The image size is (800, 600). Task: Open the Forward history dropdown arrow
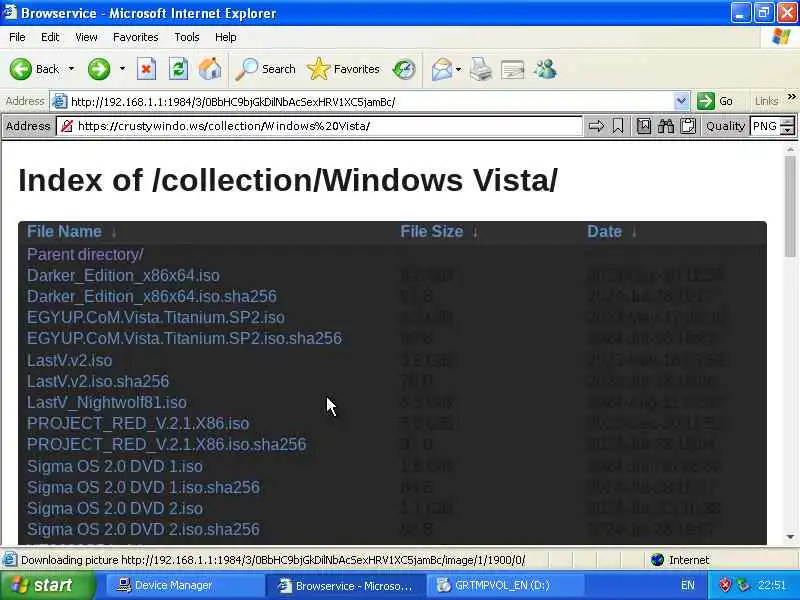pos(122,69)
